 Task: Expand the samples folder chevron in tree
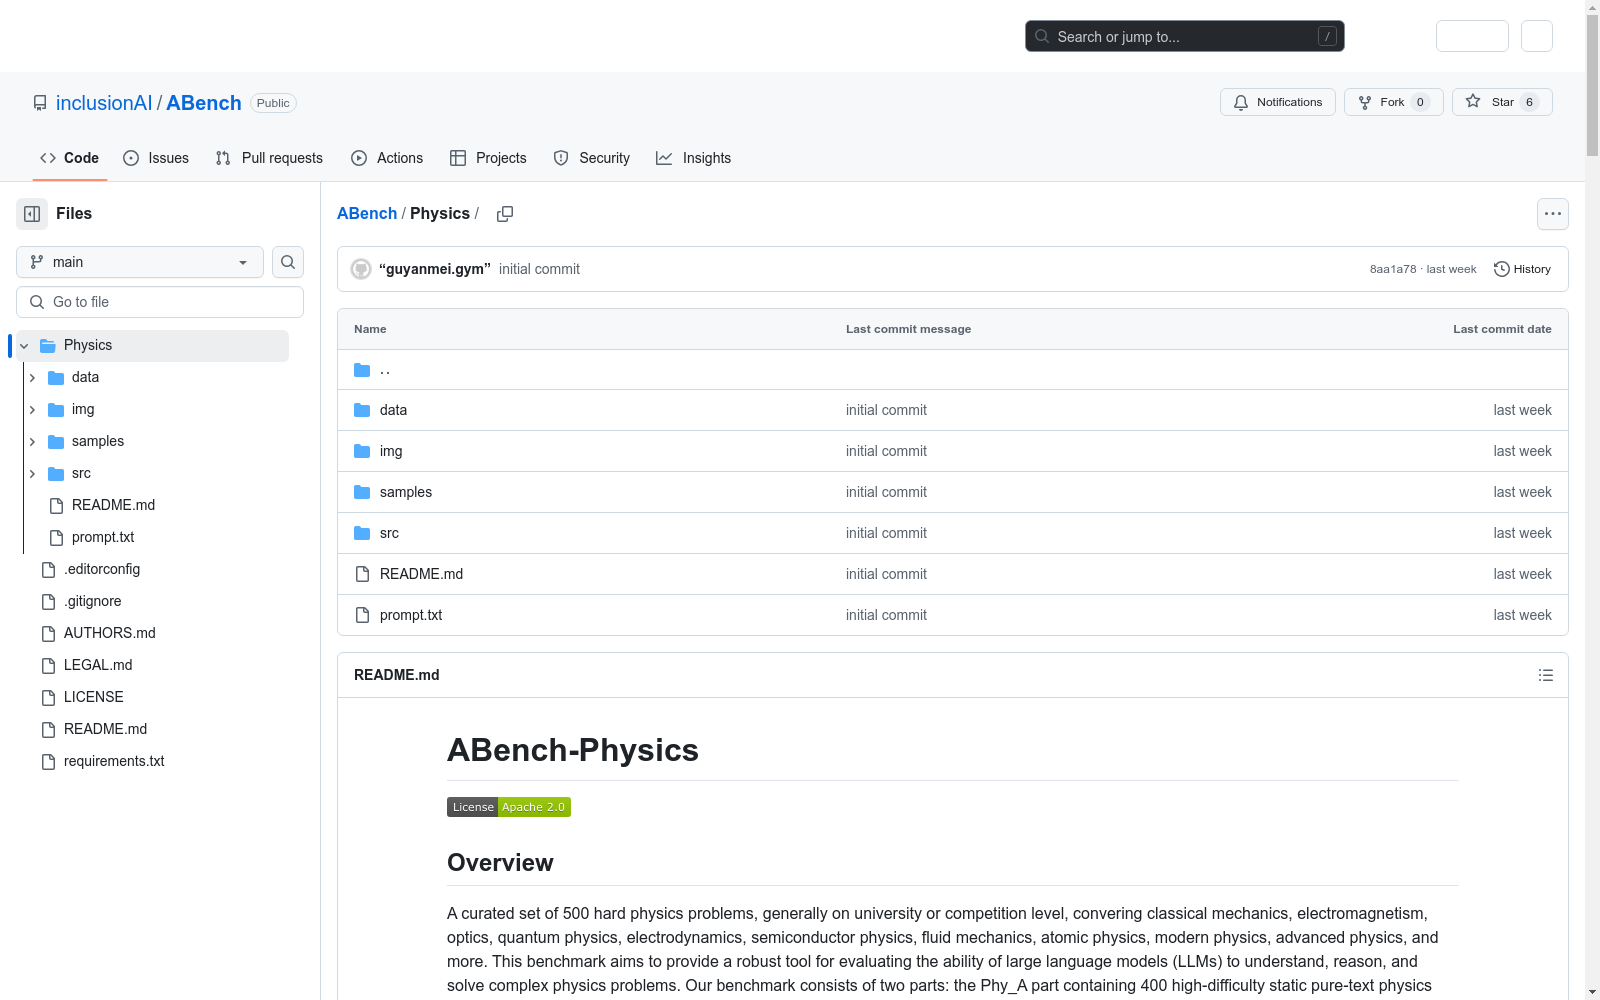click(32, 441)
